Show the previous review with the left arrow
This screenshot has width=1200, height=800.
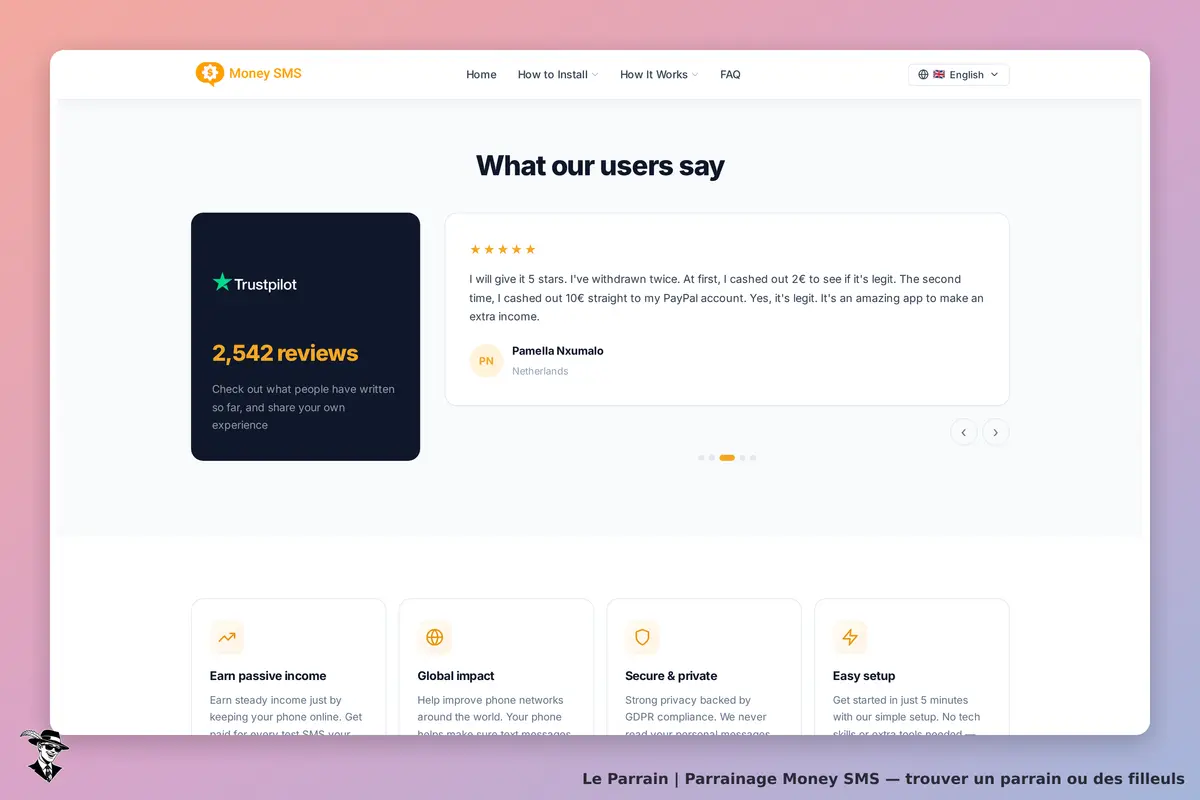(964, 432)
